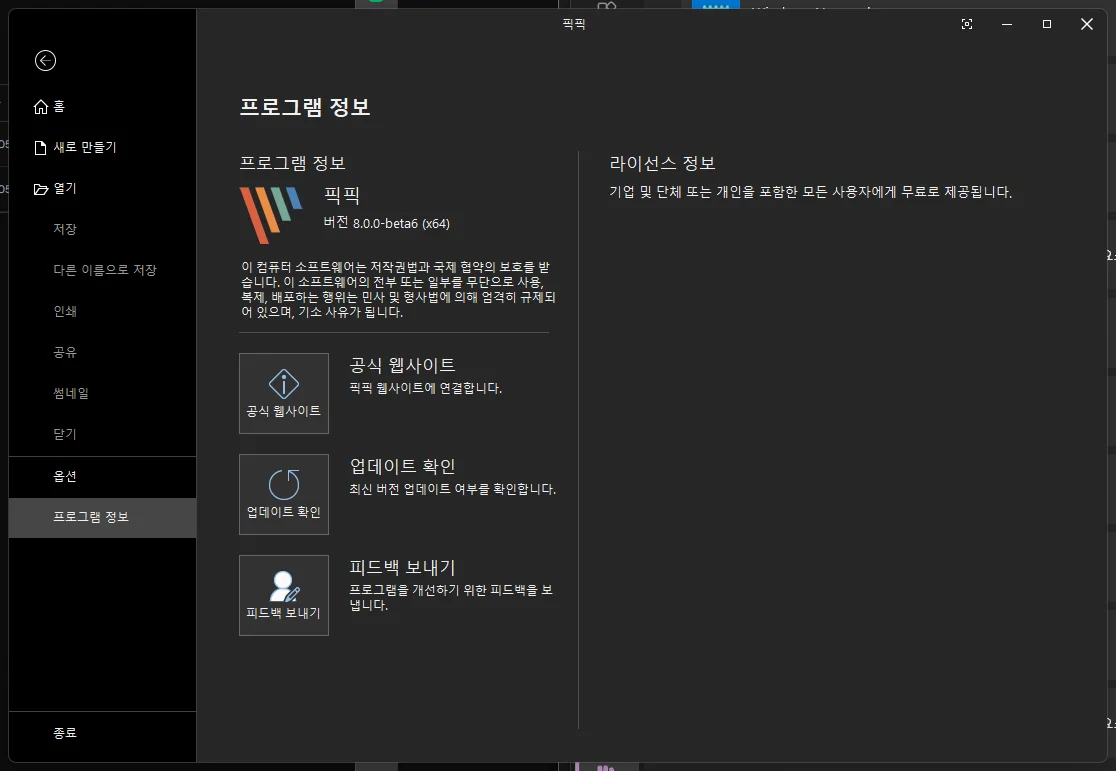The image size is (1116, 771).
Task: Open the 공유 sidebar entry
Action: [x=102, y=352]
